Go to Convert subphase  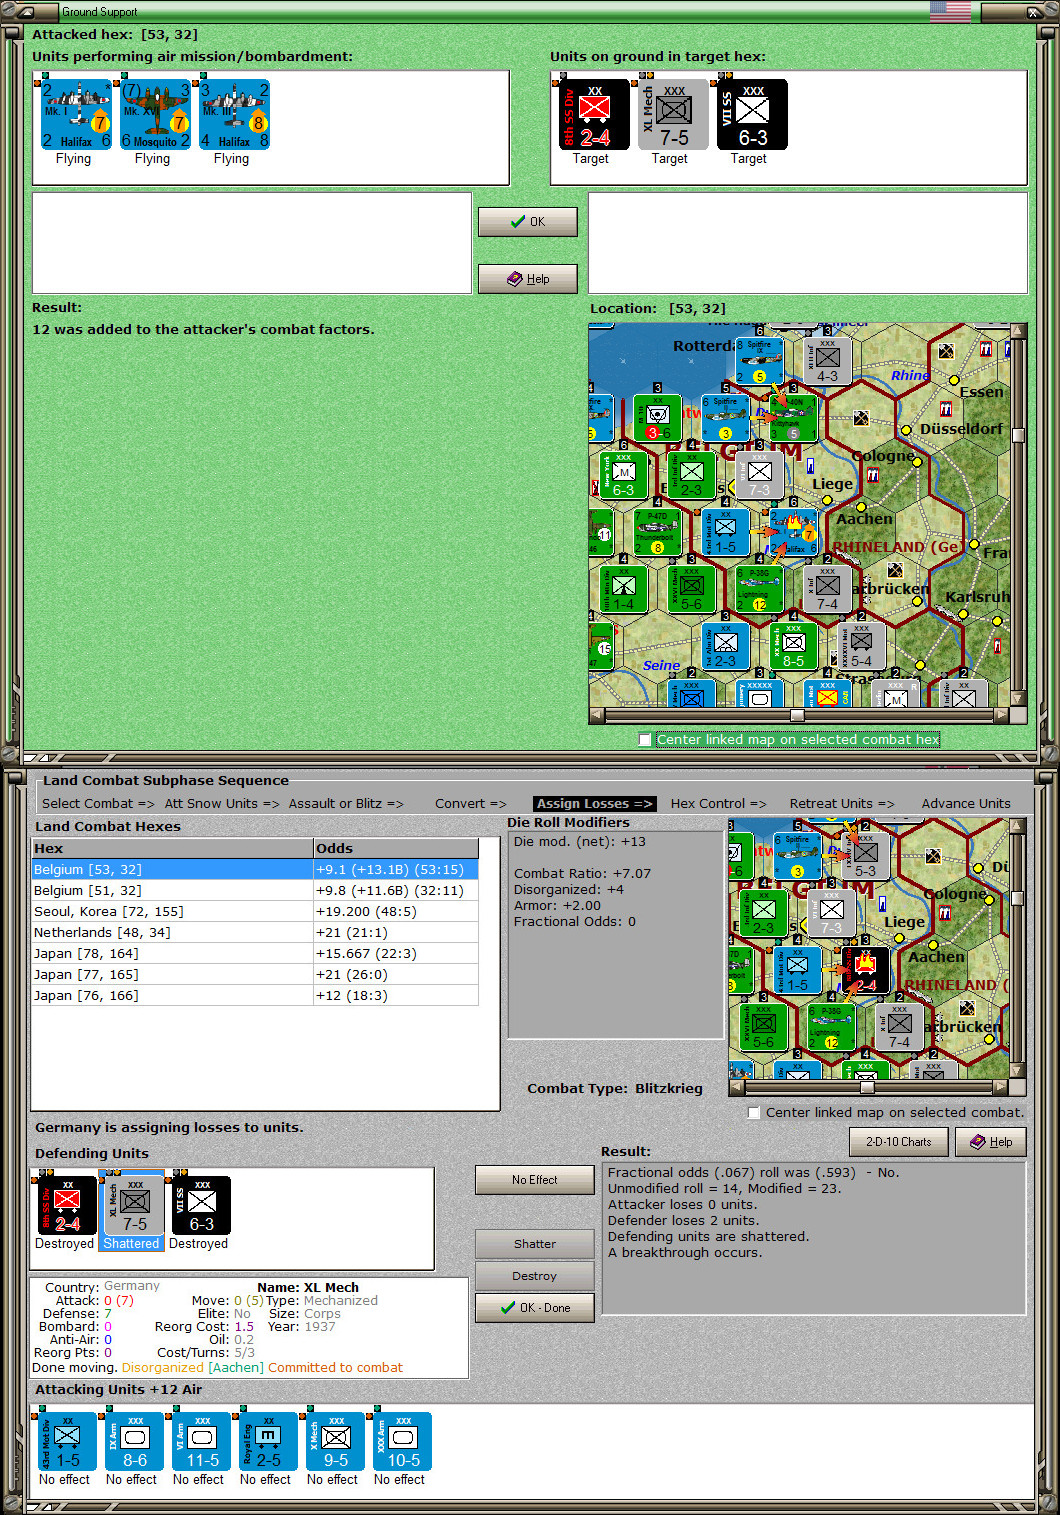point(471,803)
